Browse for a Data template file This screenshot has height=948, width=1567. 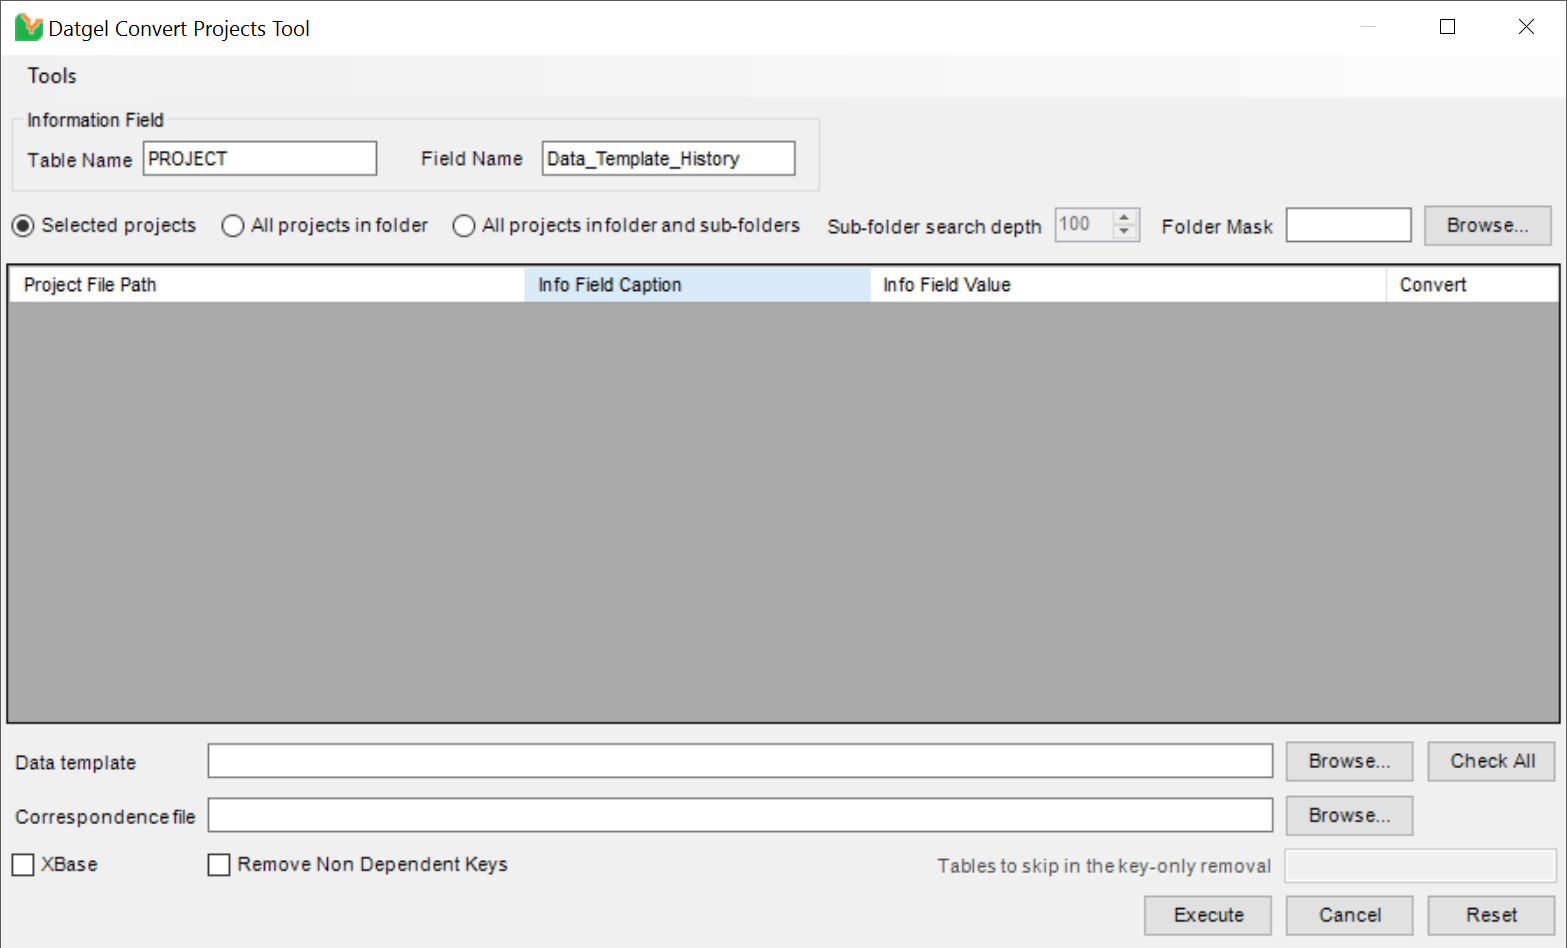[x=1349, y=761]
